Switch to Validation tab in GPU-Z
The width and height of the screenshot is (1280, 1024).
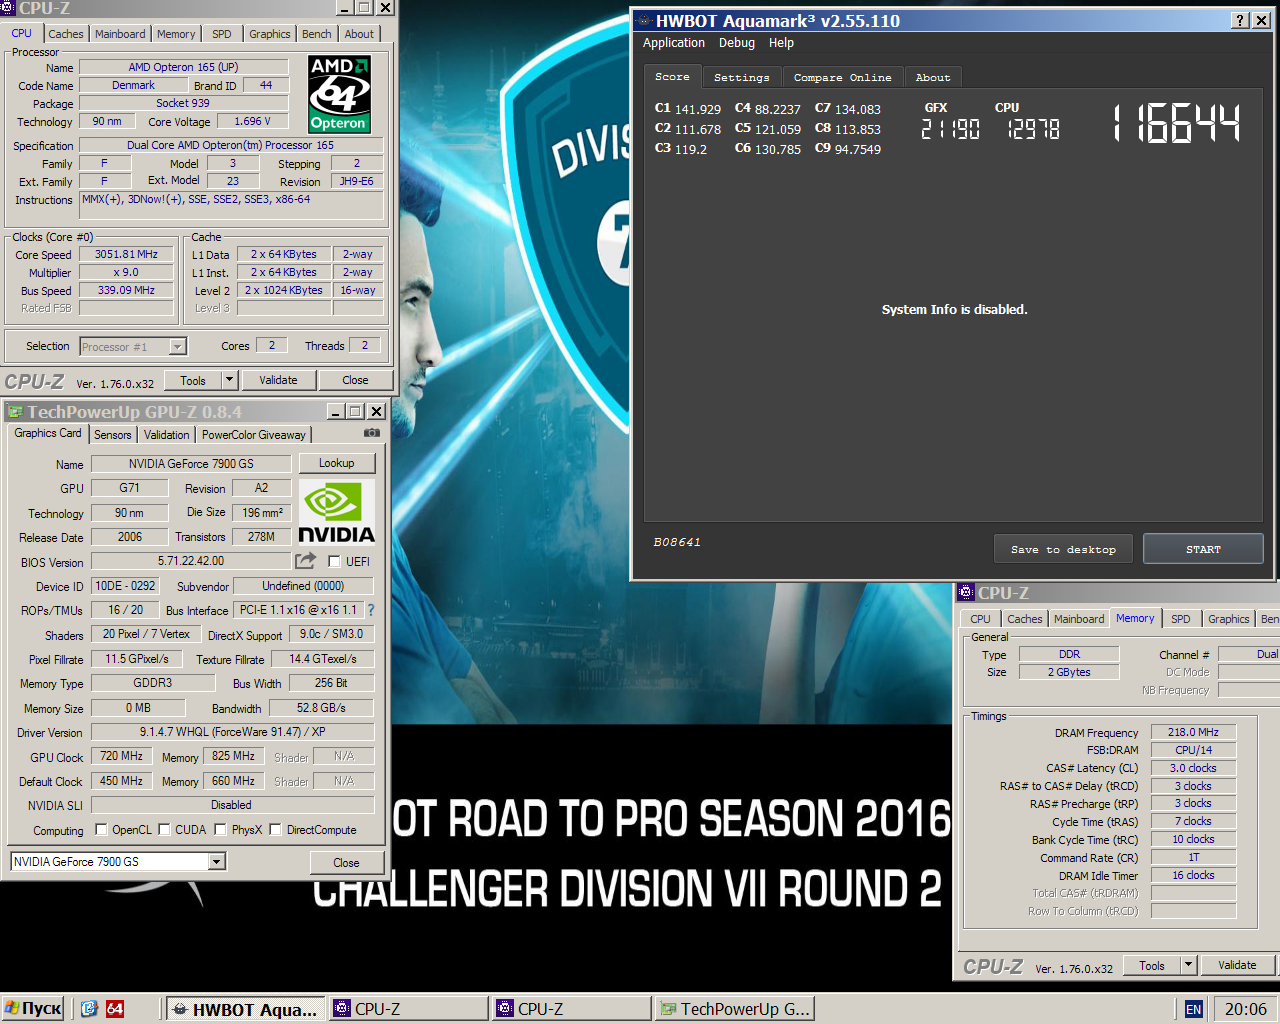pos(166,435)
